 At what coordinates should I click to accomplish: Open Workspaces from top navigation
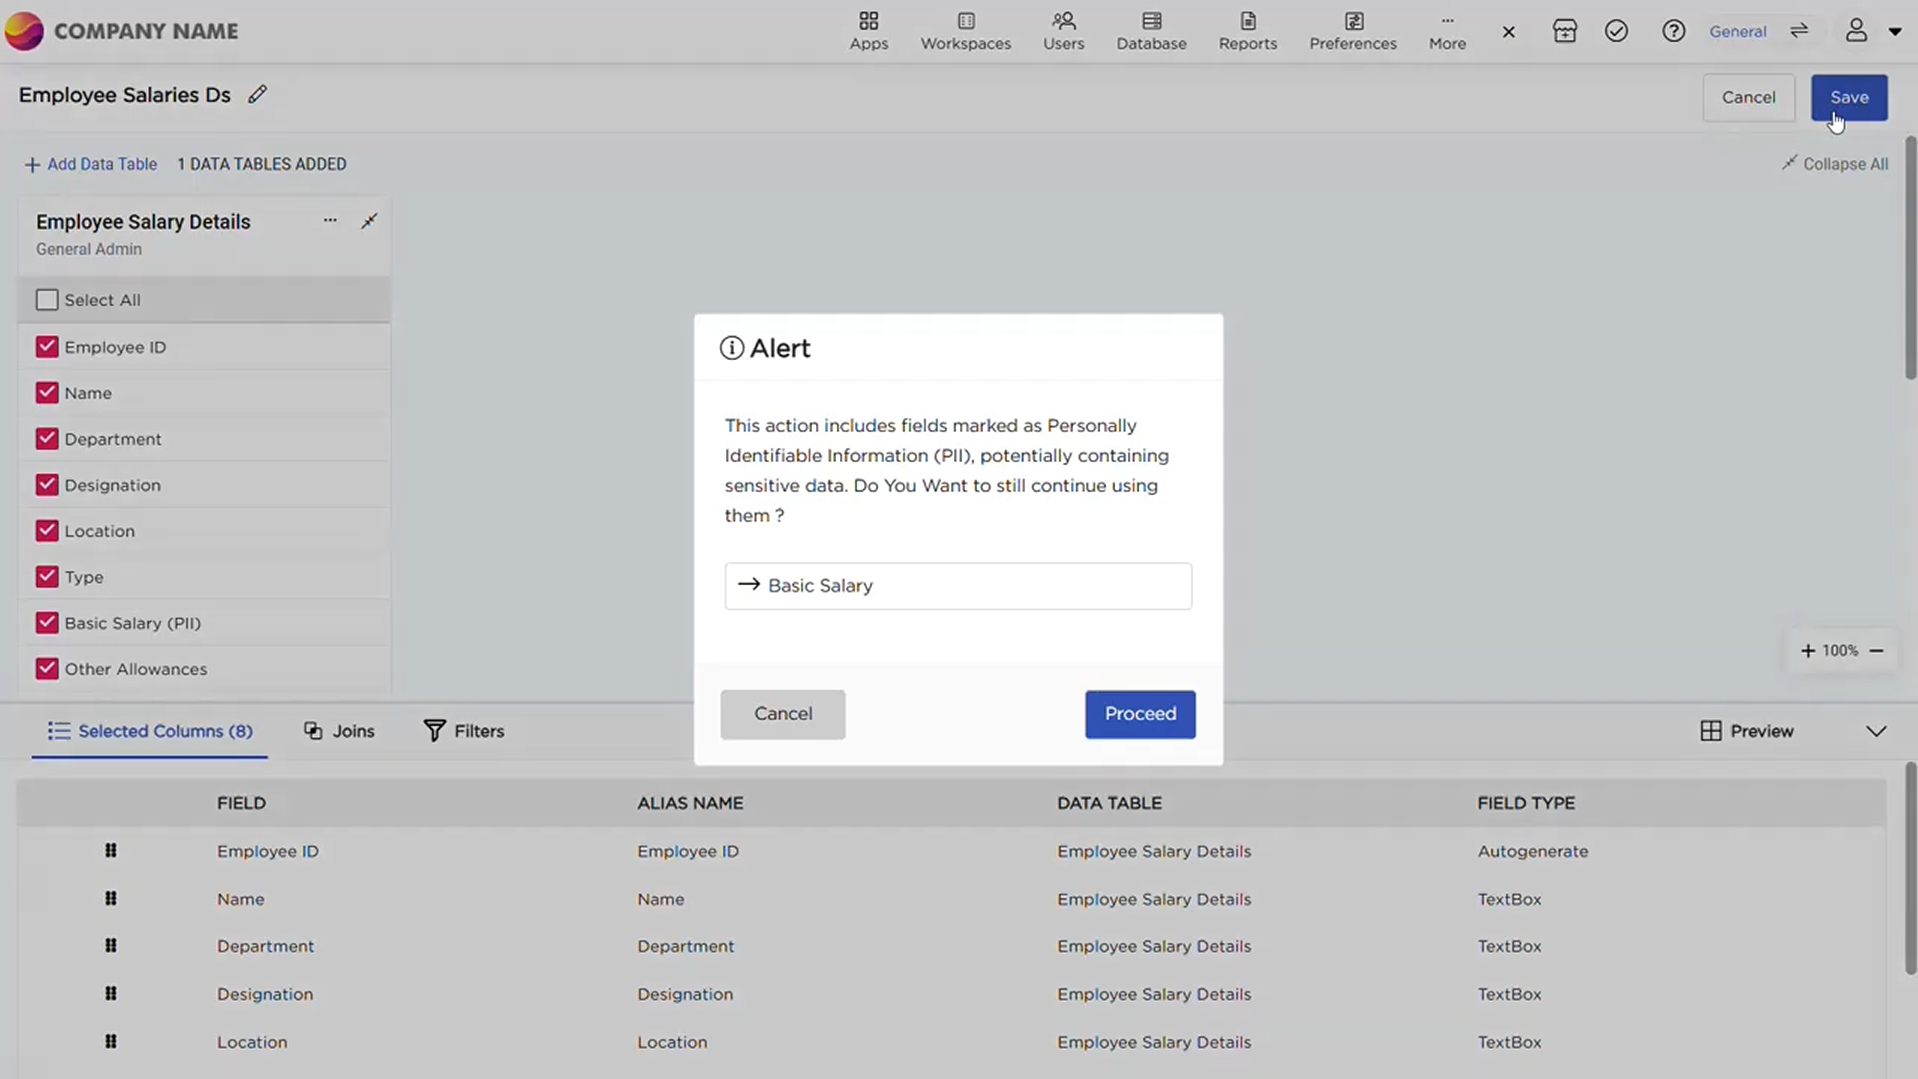pyautogui.click(x=965, y=31)
